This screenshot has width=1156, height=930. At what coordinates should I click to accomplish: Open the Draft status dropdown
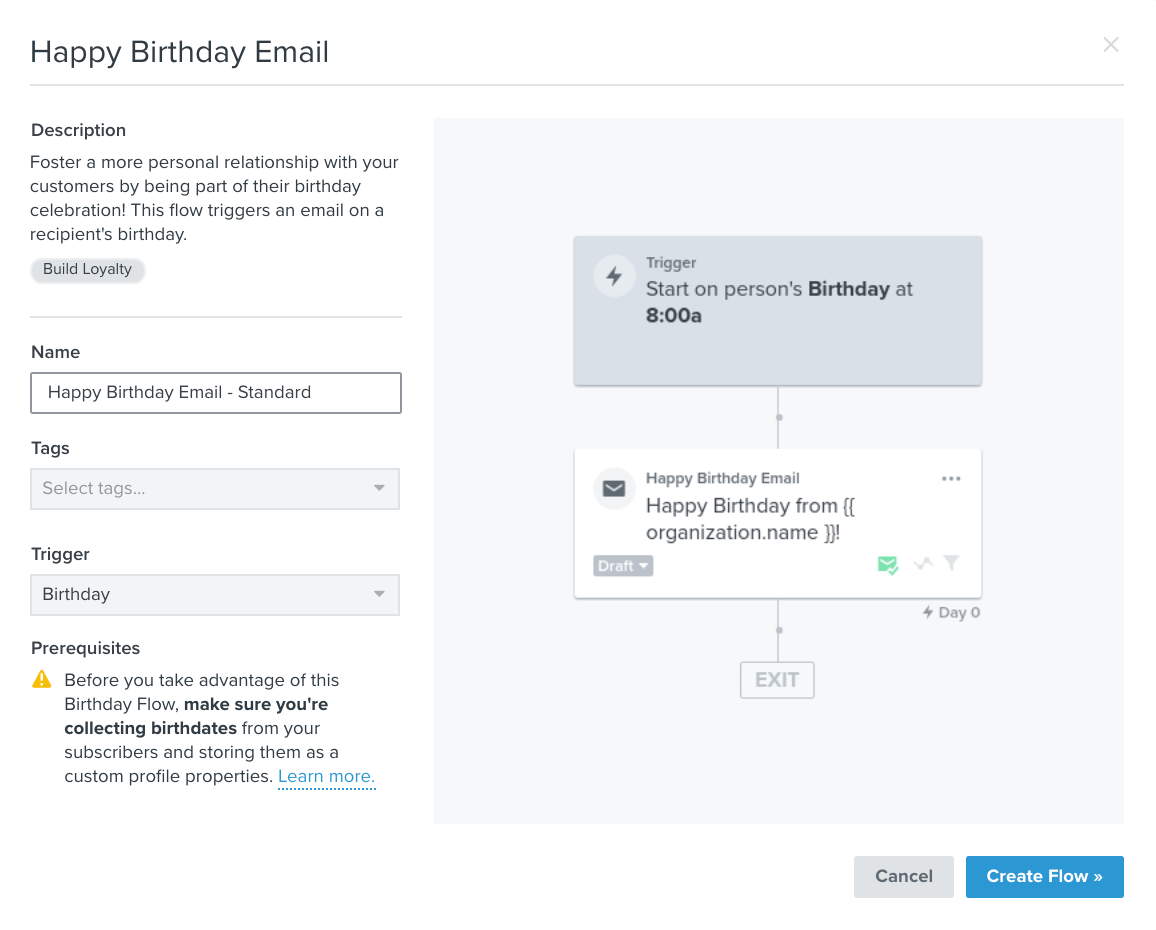point(623,566)
